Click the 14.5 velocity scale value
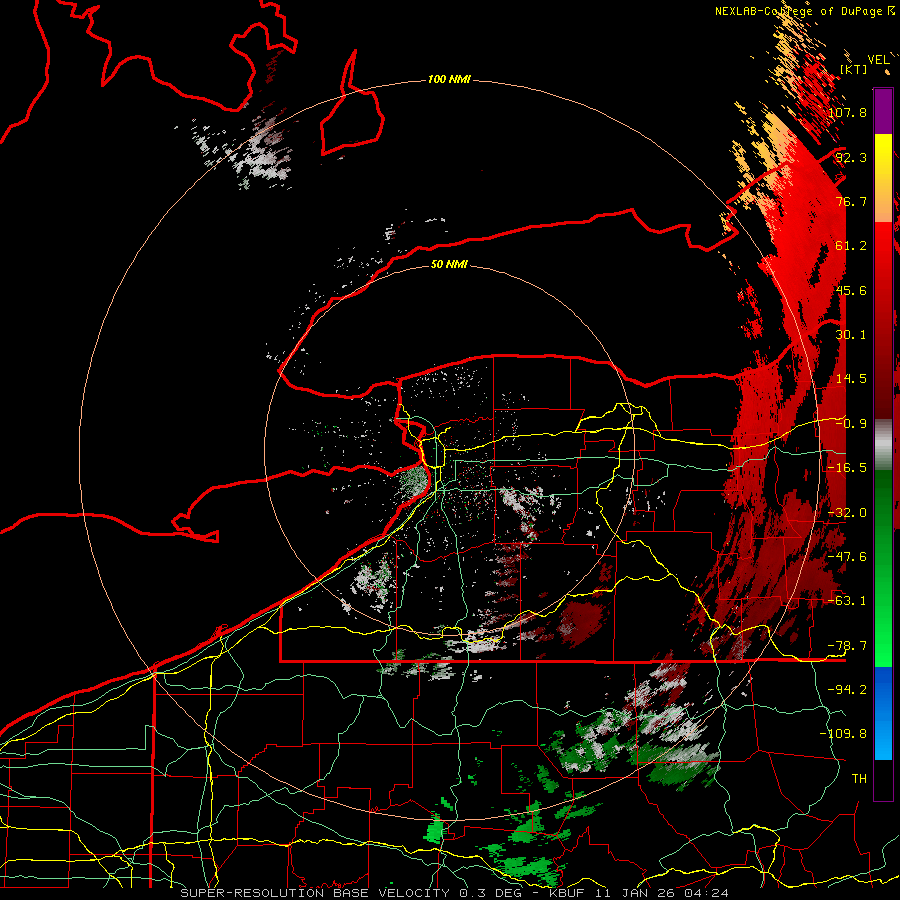 tap(851, 379)
